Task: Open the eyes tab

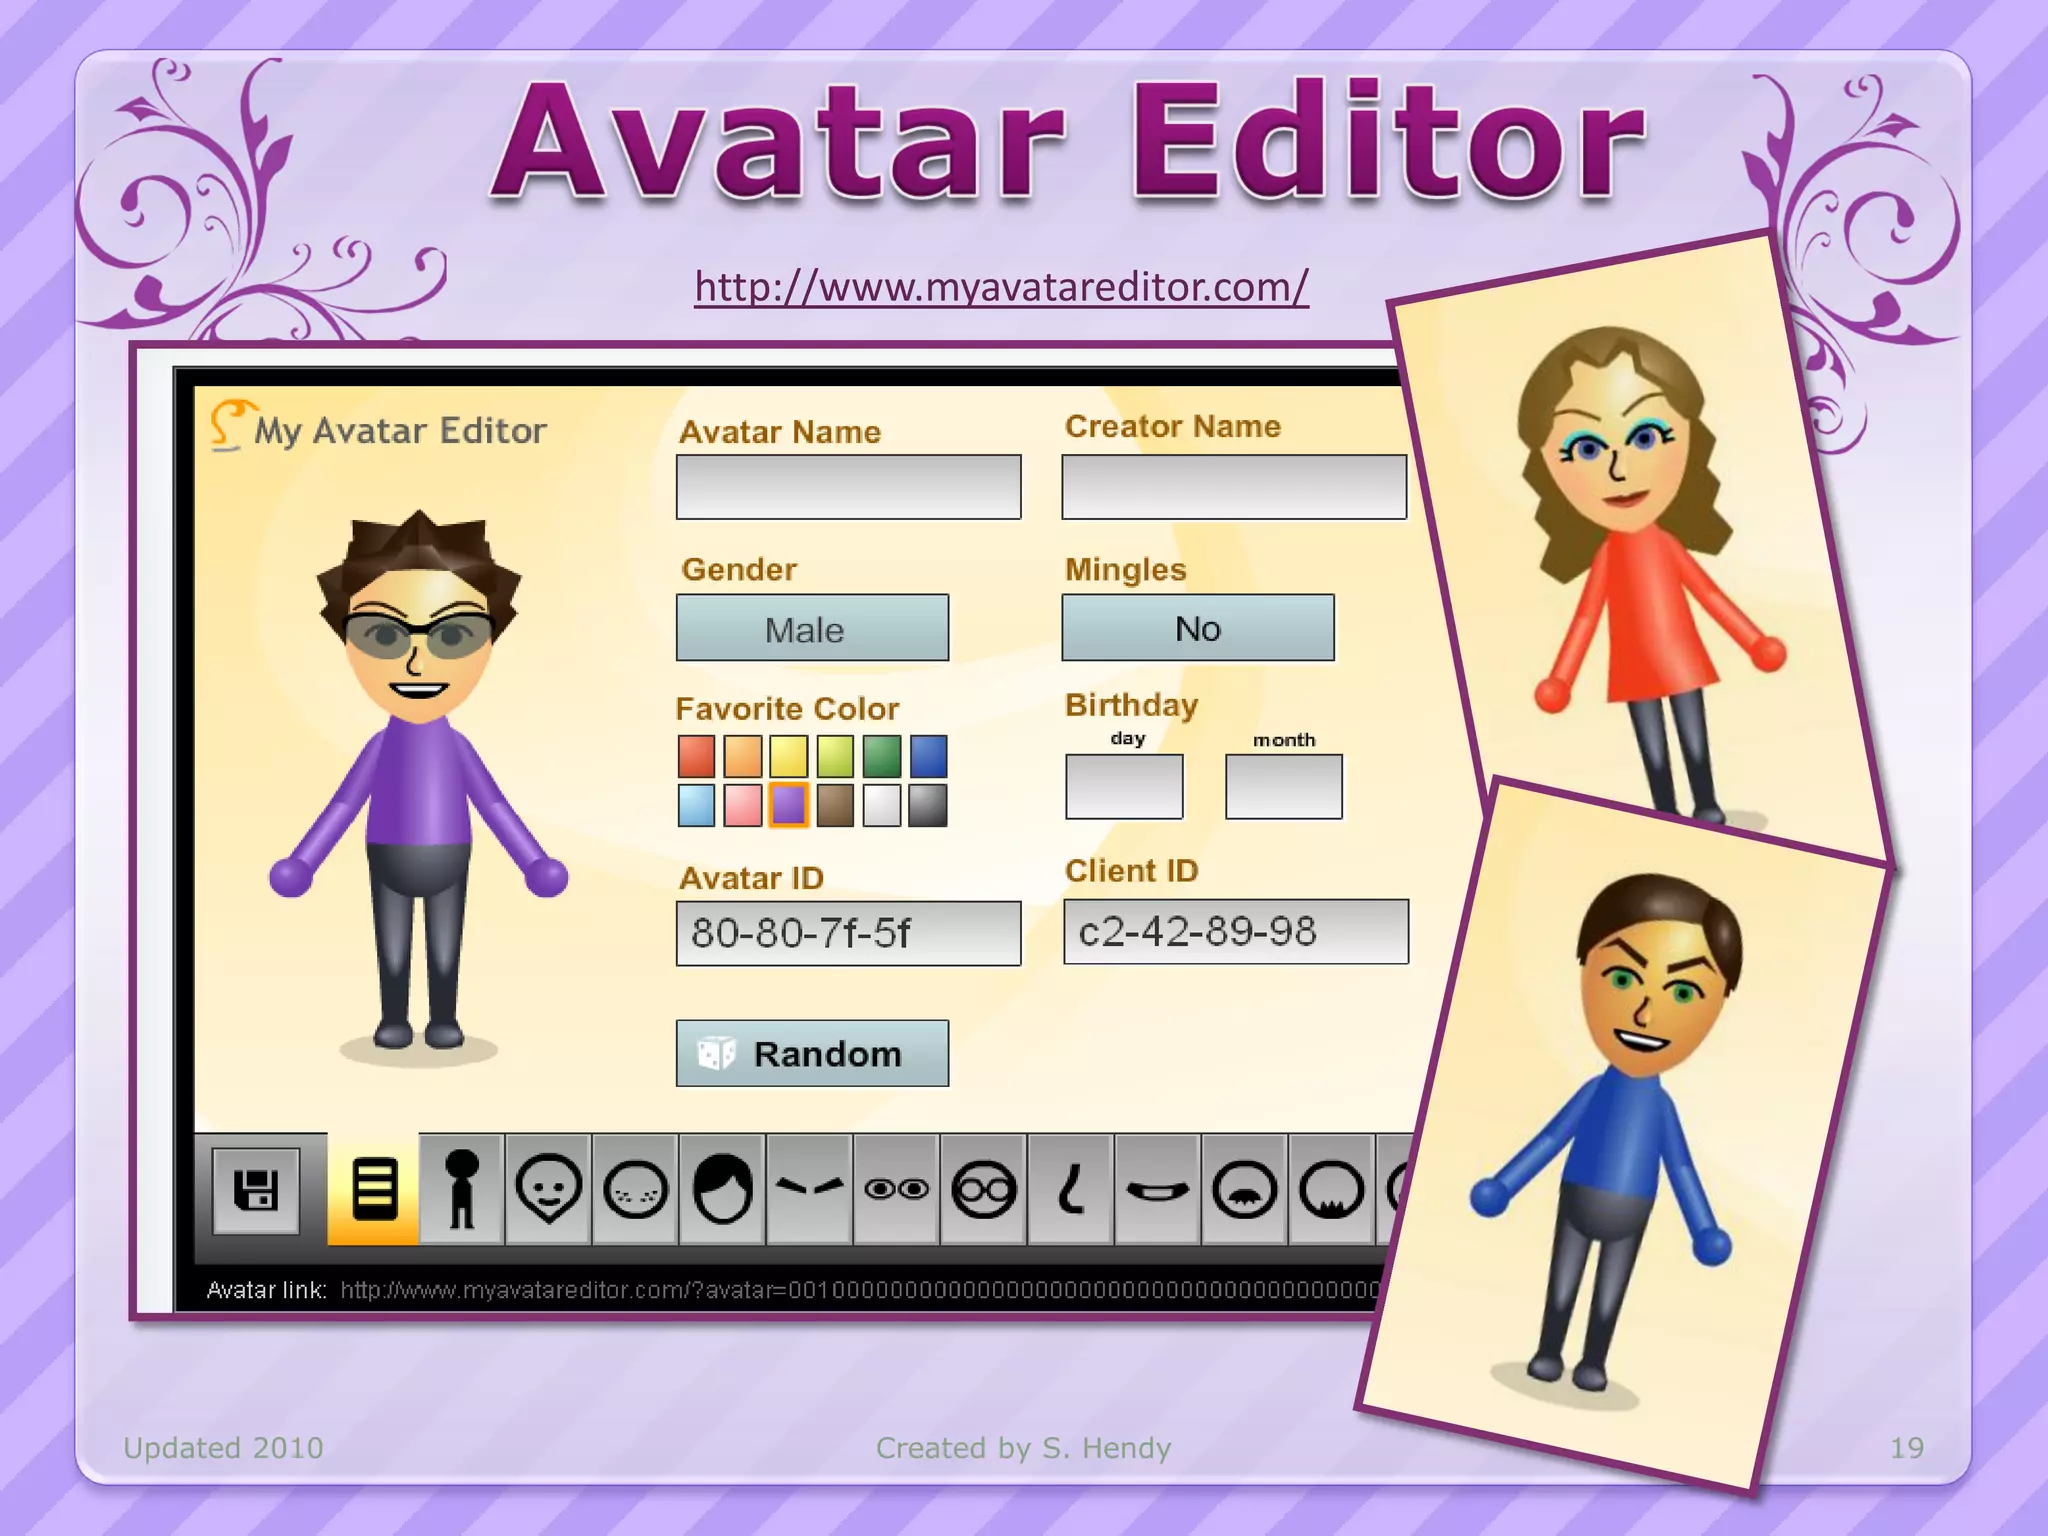Action: click(896, 1189)
